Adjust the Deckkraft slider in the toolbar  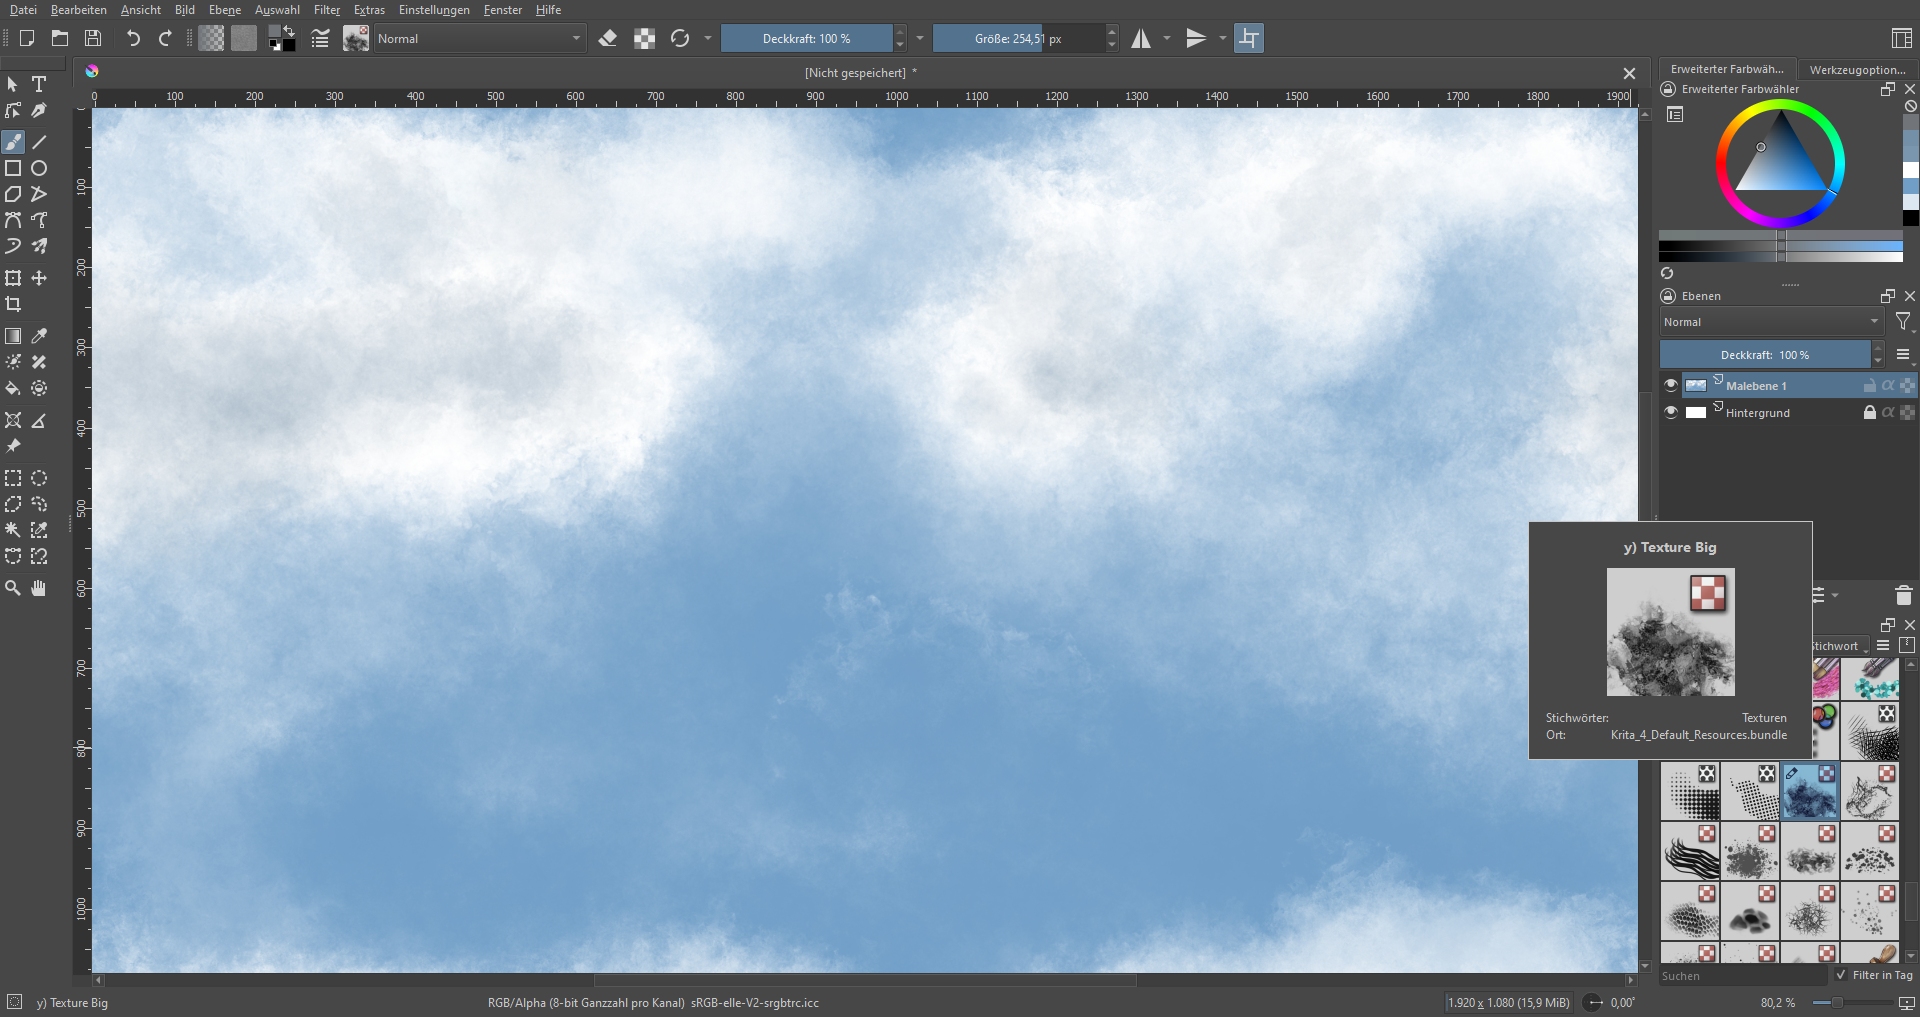point(807,38)
